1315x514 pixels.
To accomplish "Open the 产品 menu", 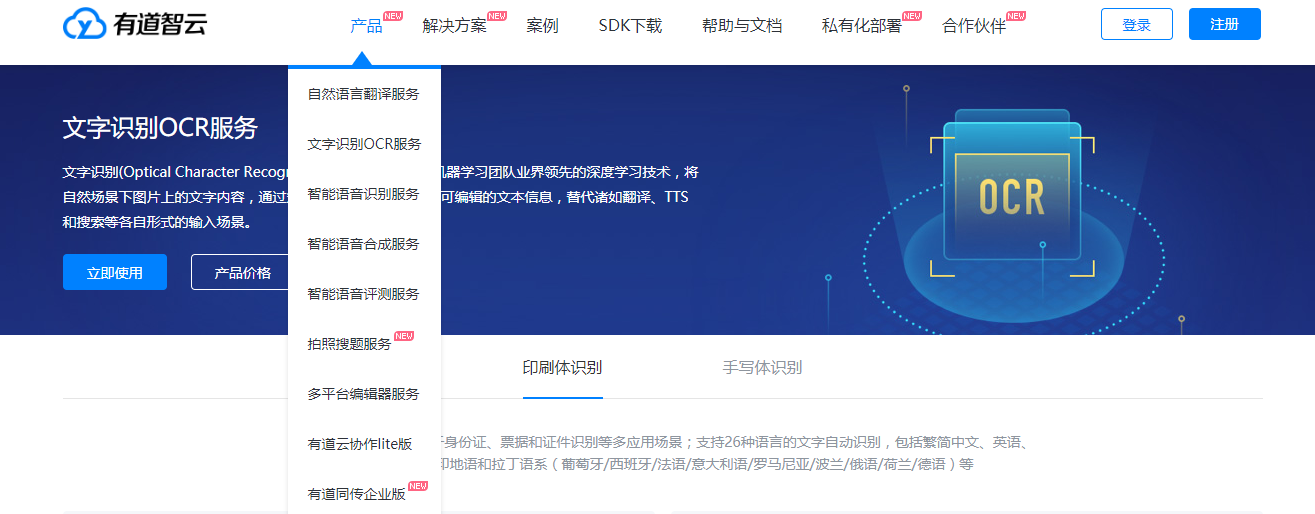I will point(367,26).
